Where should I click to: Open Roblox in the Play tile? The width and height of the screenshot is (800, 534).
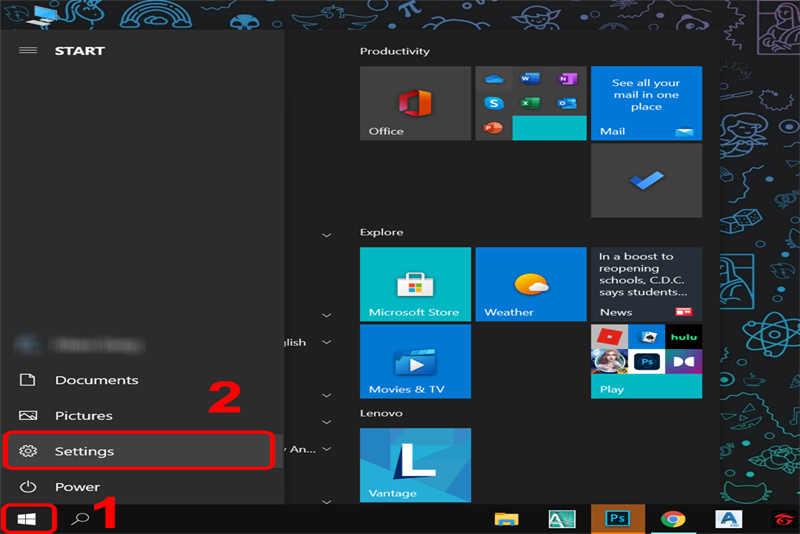coord(609,337)
